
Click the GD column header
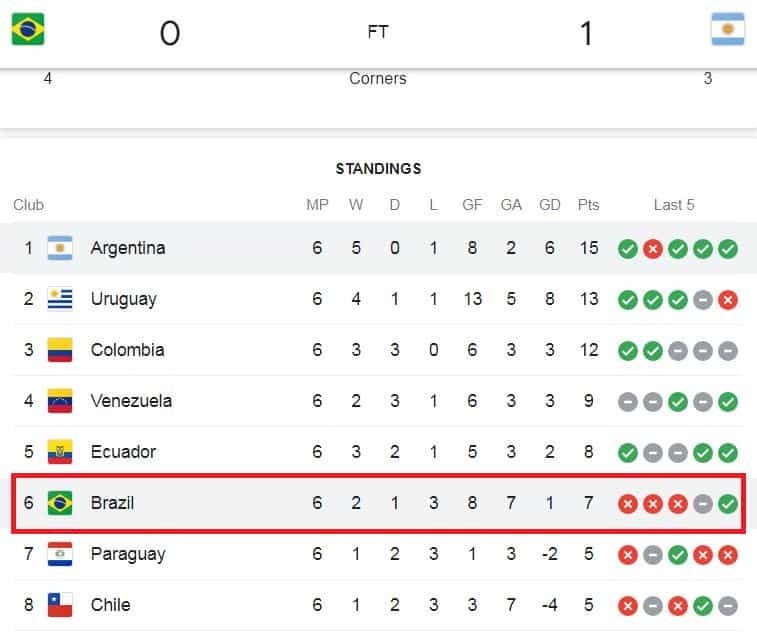tap(549, 205)
